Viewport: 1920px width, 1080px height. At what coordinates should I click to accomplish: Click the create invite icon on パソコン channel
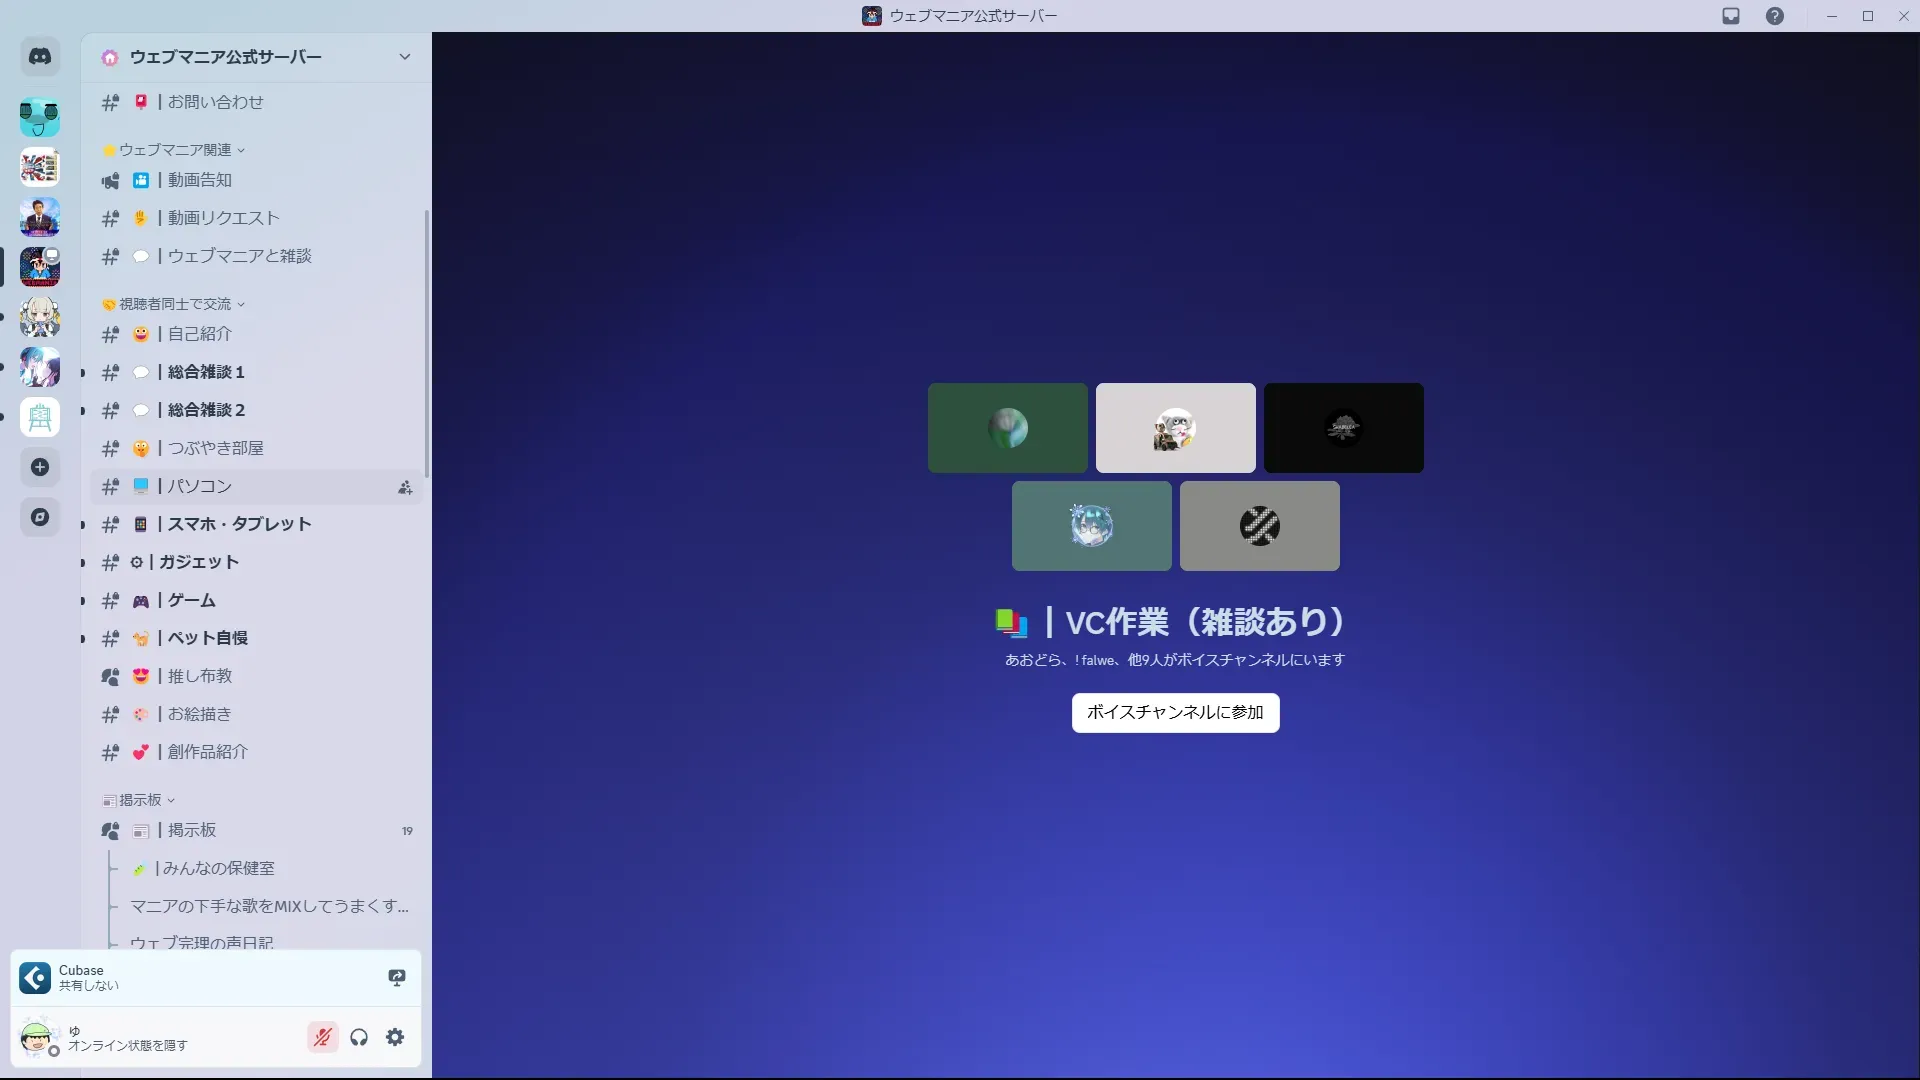(x=405, y=487)
